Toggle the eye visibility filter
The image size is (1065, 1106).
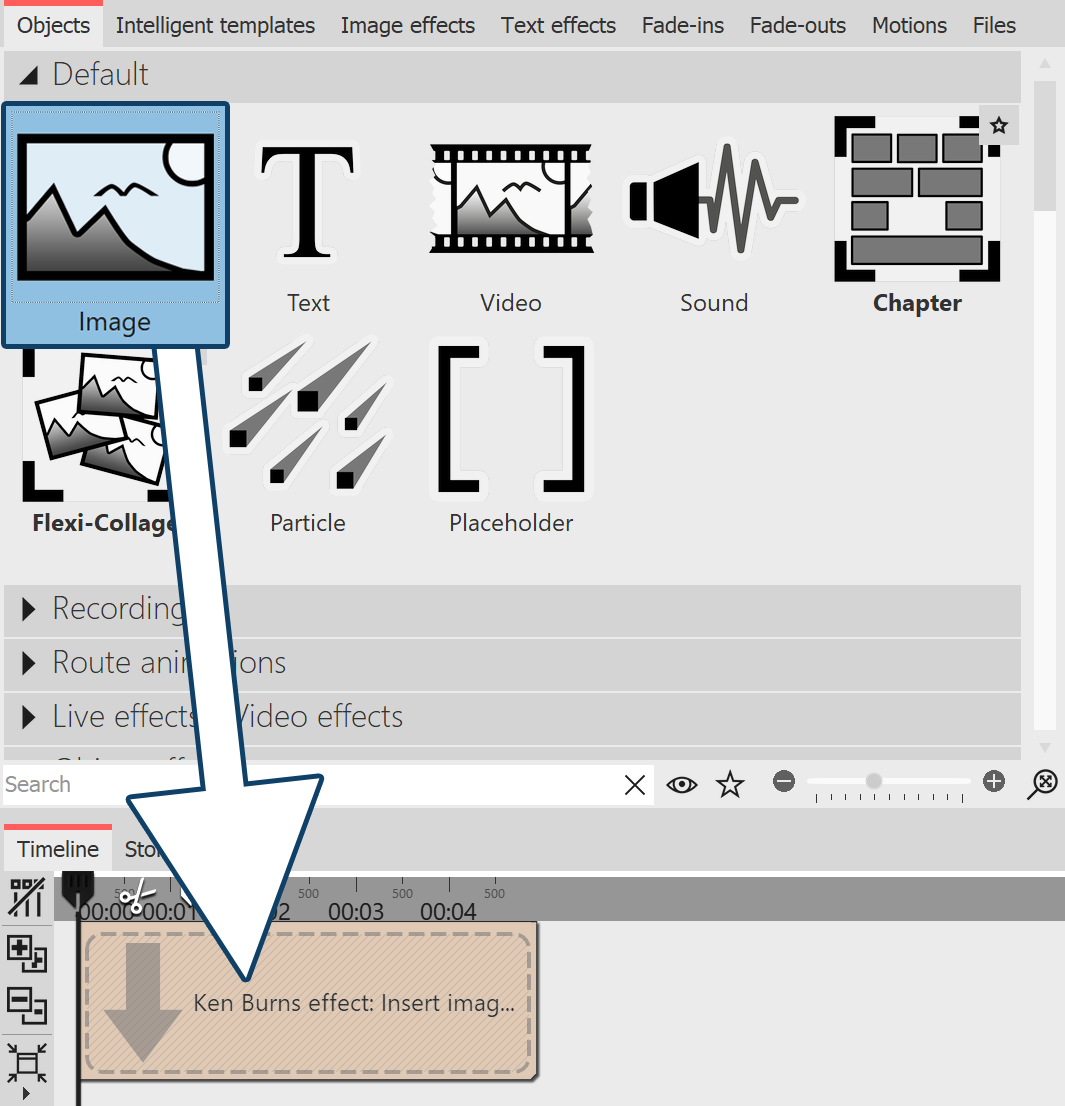click(681, 784)
